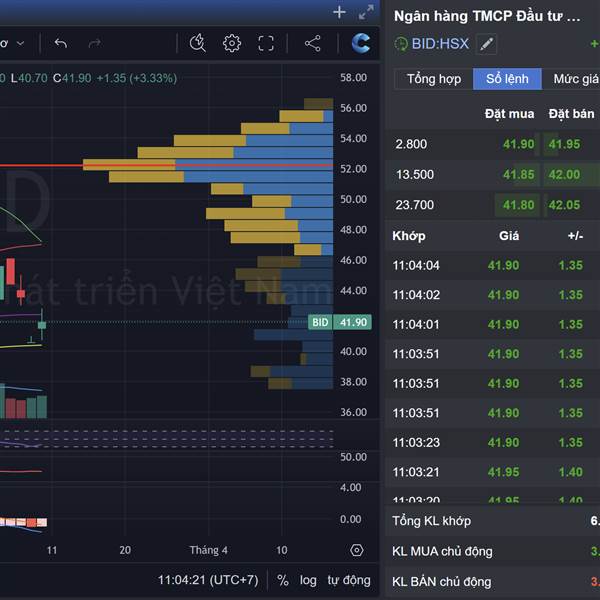Image resolution: width=600 pixels, height=600 pixels.
Task: Click the redo arrow in chart toolbar
Action: (x=95, y=43)
